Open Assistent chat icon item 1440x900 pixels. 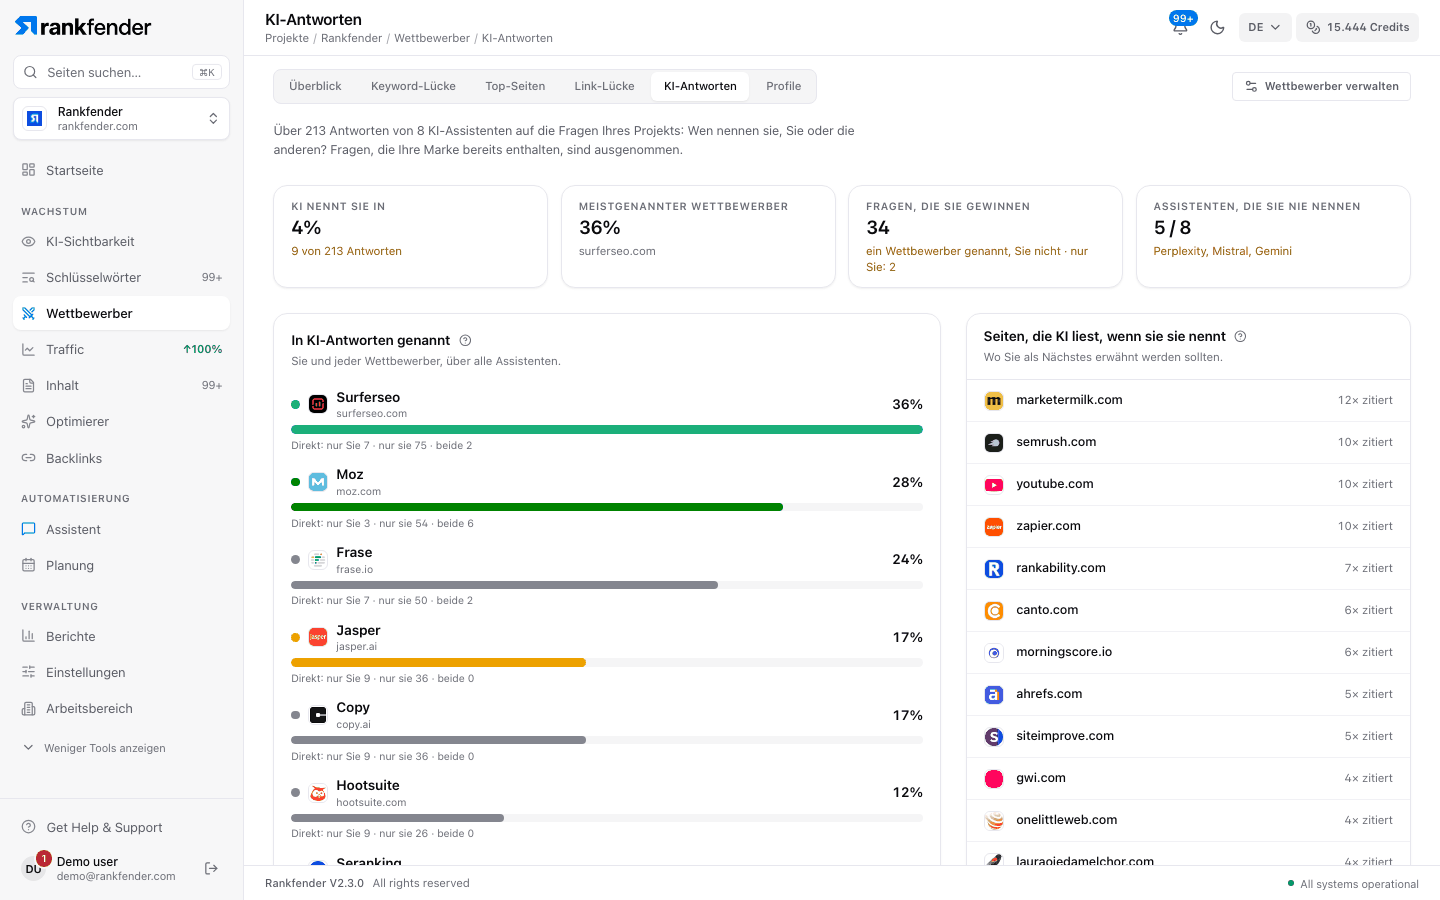[121, 529]
